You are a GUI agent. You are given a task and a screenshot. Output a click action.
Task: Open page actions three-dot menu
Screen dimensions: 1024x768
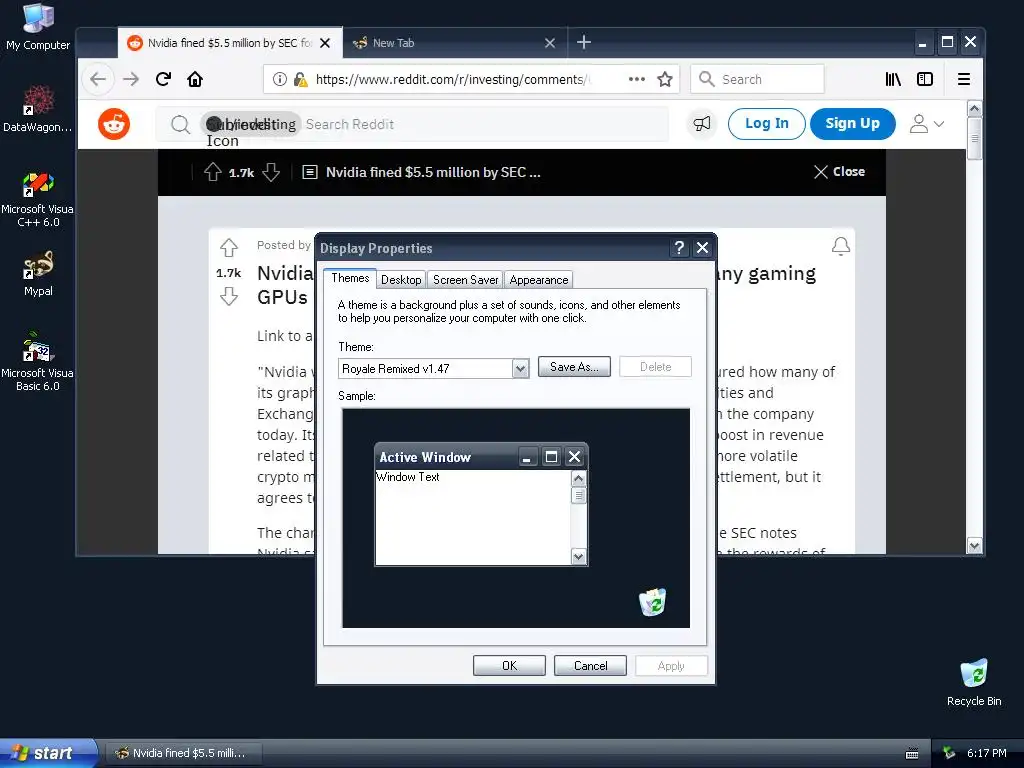pyautogui.click(x=637, y=79)
